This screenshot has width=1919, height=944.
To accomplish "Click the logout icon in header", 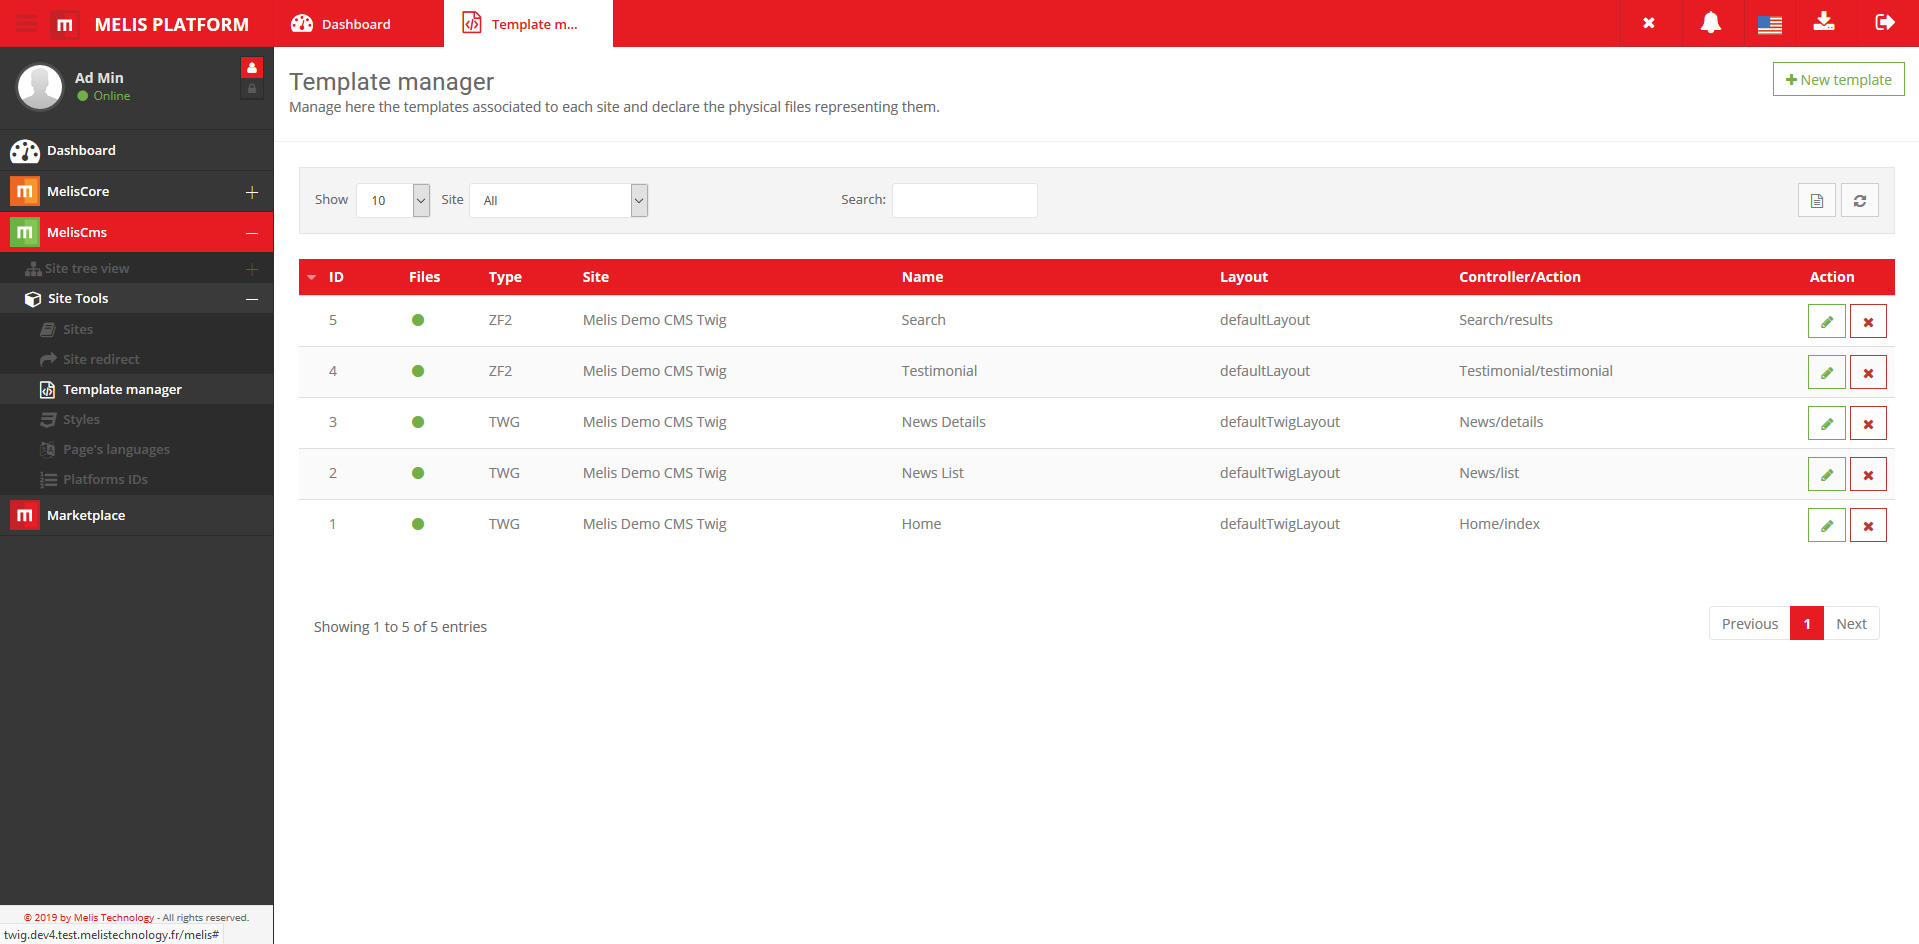I will click(x=1884, y=23).
